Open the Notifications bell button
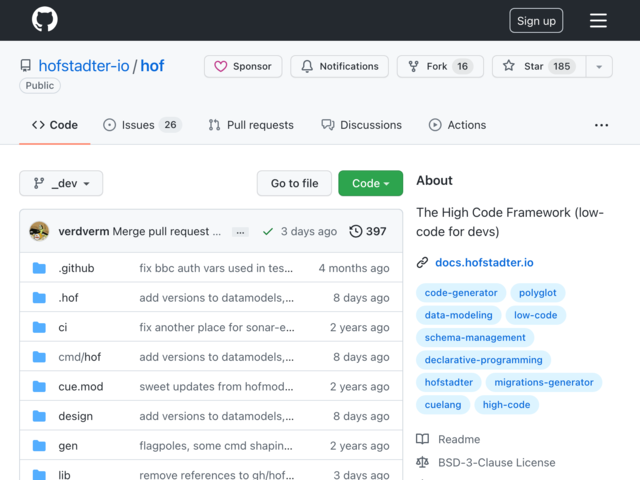The width and height of the screenshot is (640, 480). [339, 66]
